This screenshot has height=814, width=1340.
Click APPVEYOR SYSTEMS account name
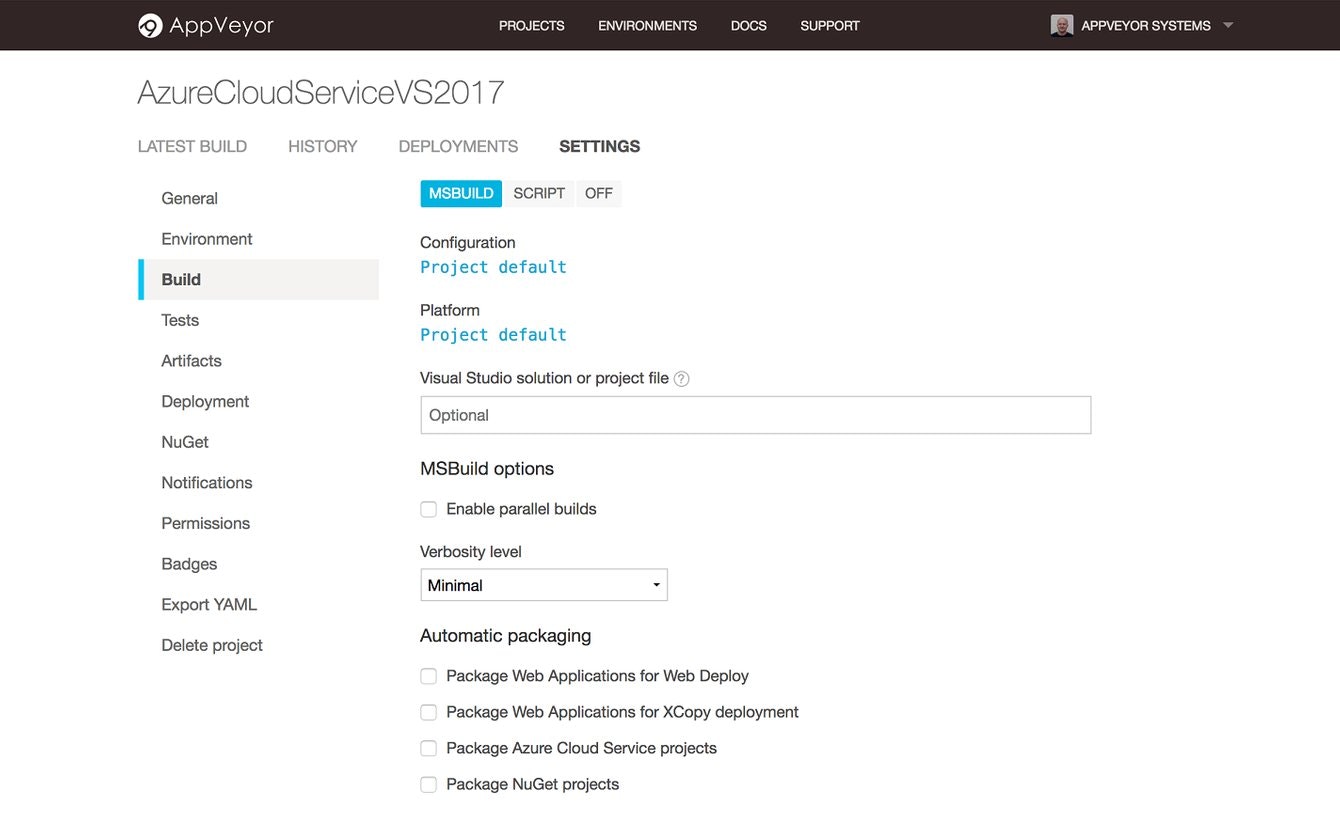coord(1146,26)
